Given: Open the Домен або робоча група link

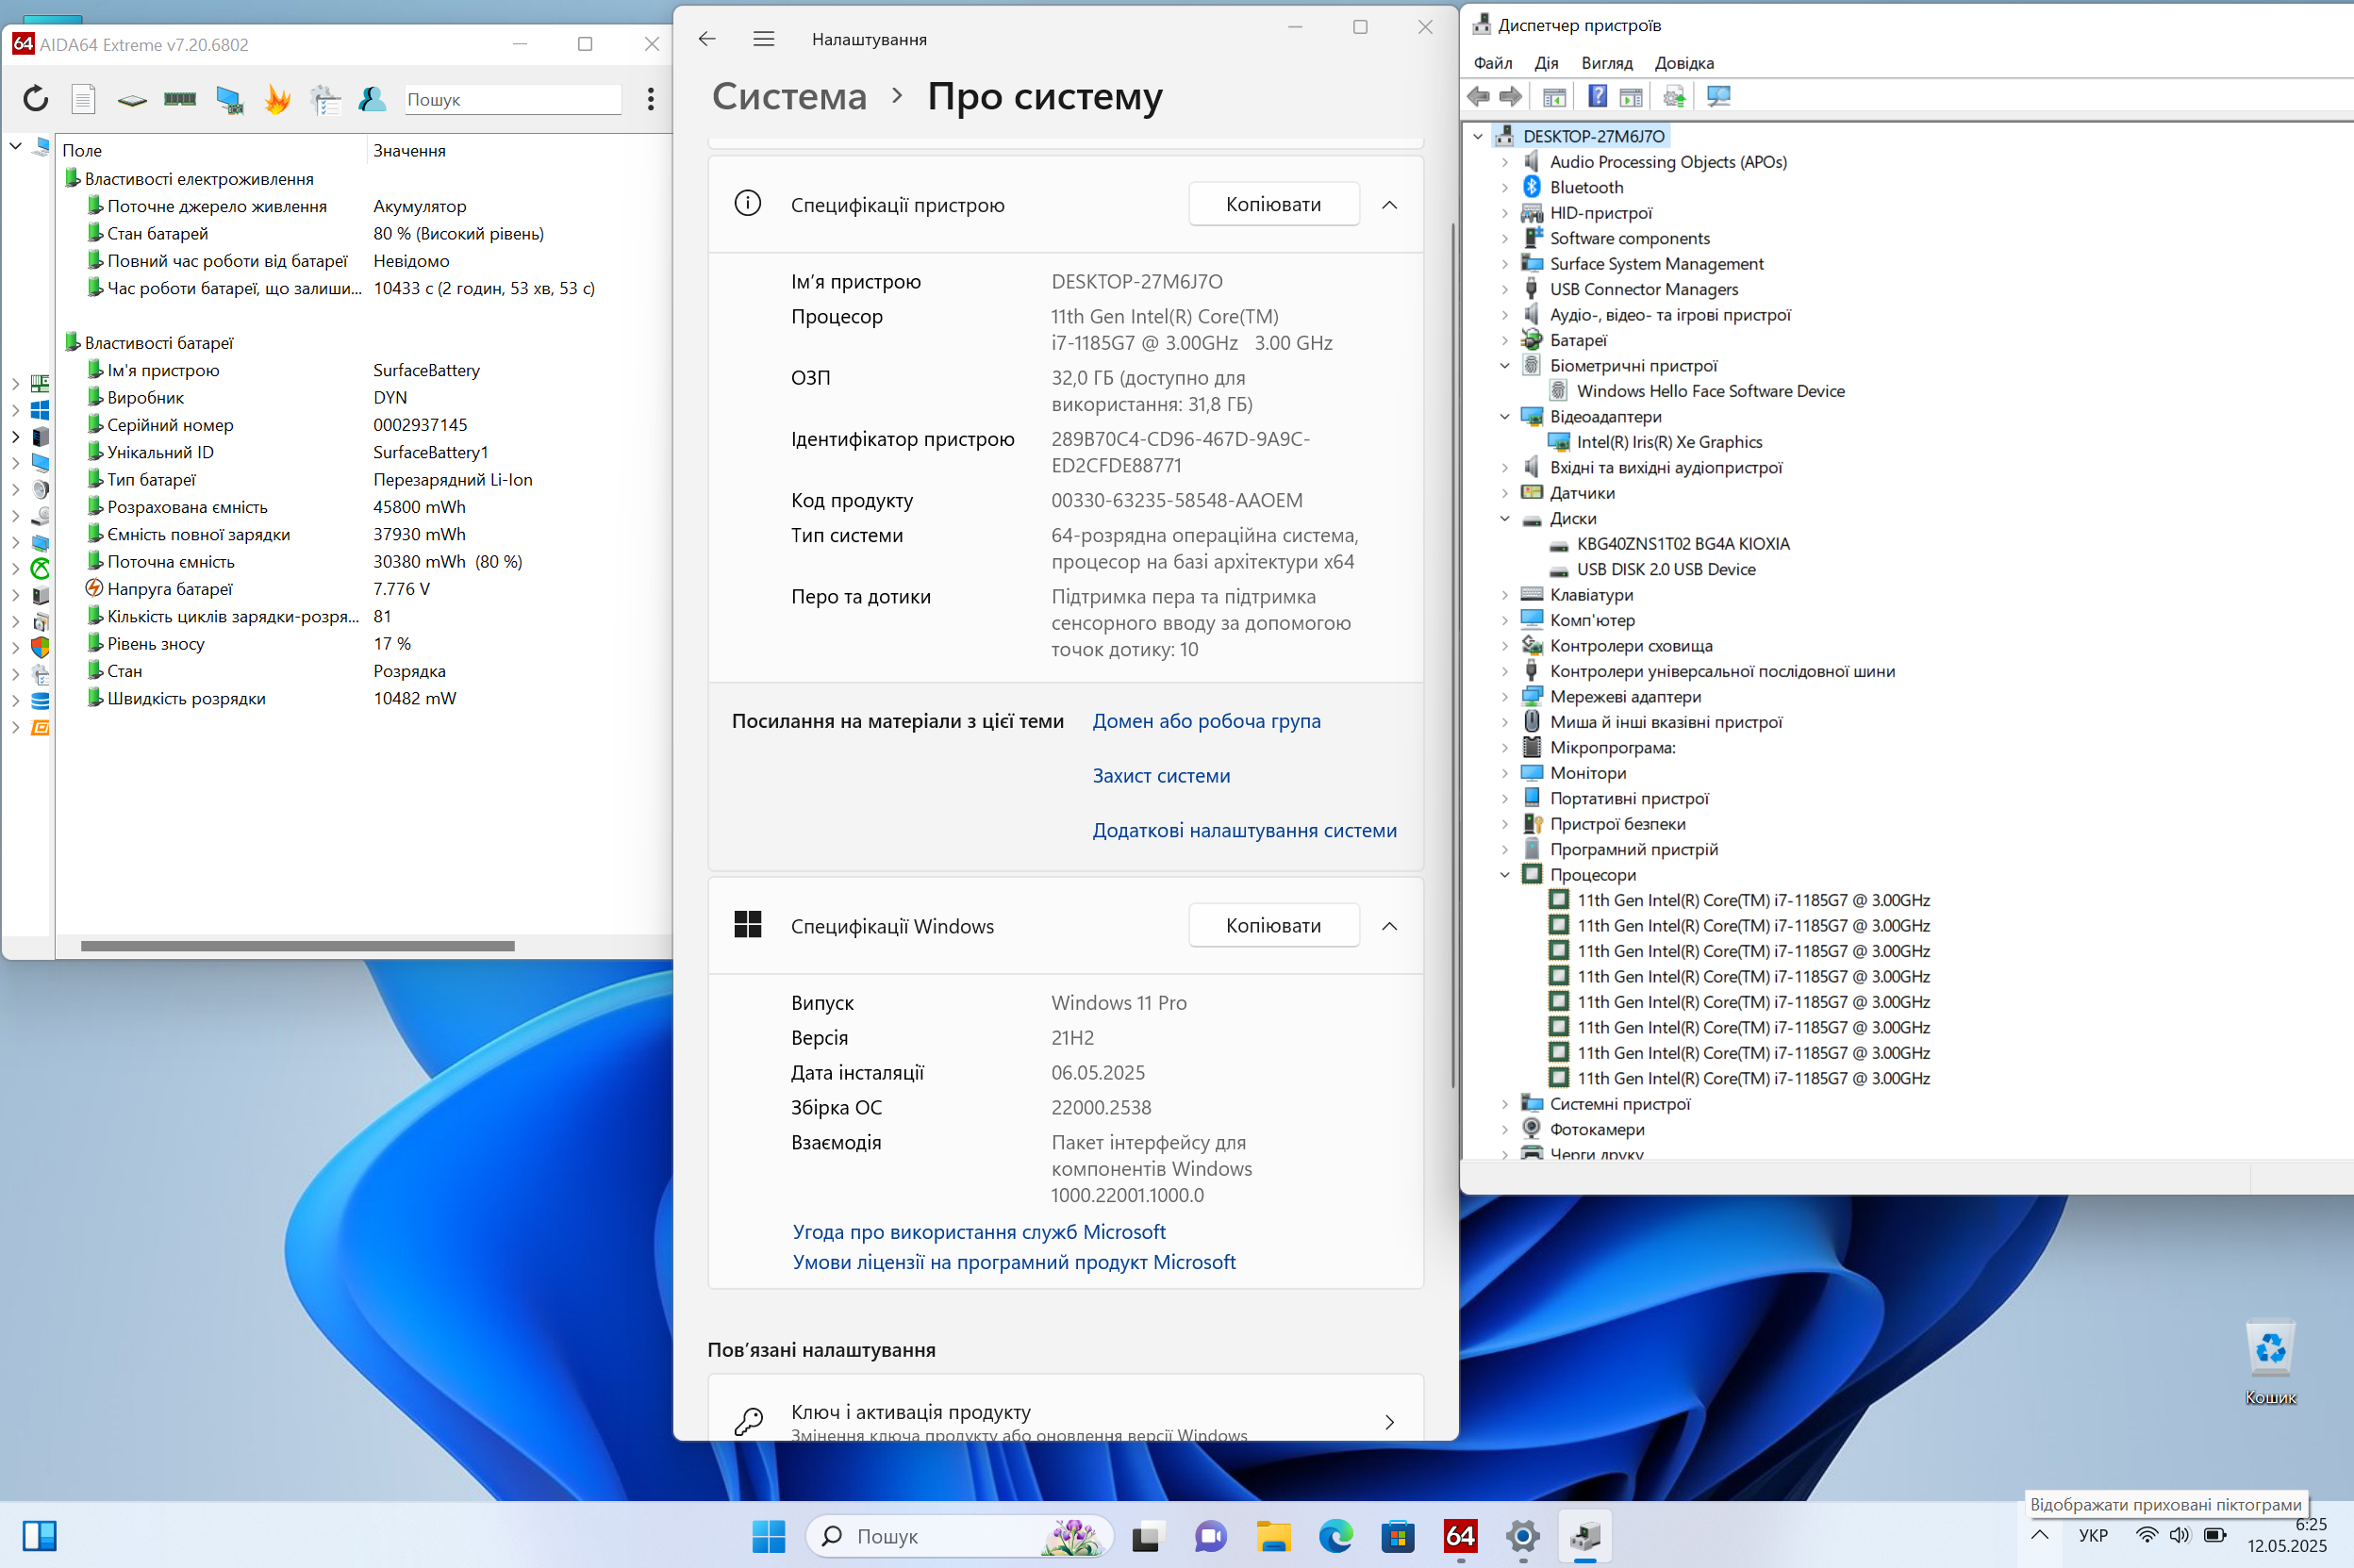Looking at the screenshot, I should 1206,721.
